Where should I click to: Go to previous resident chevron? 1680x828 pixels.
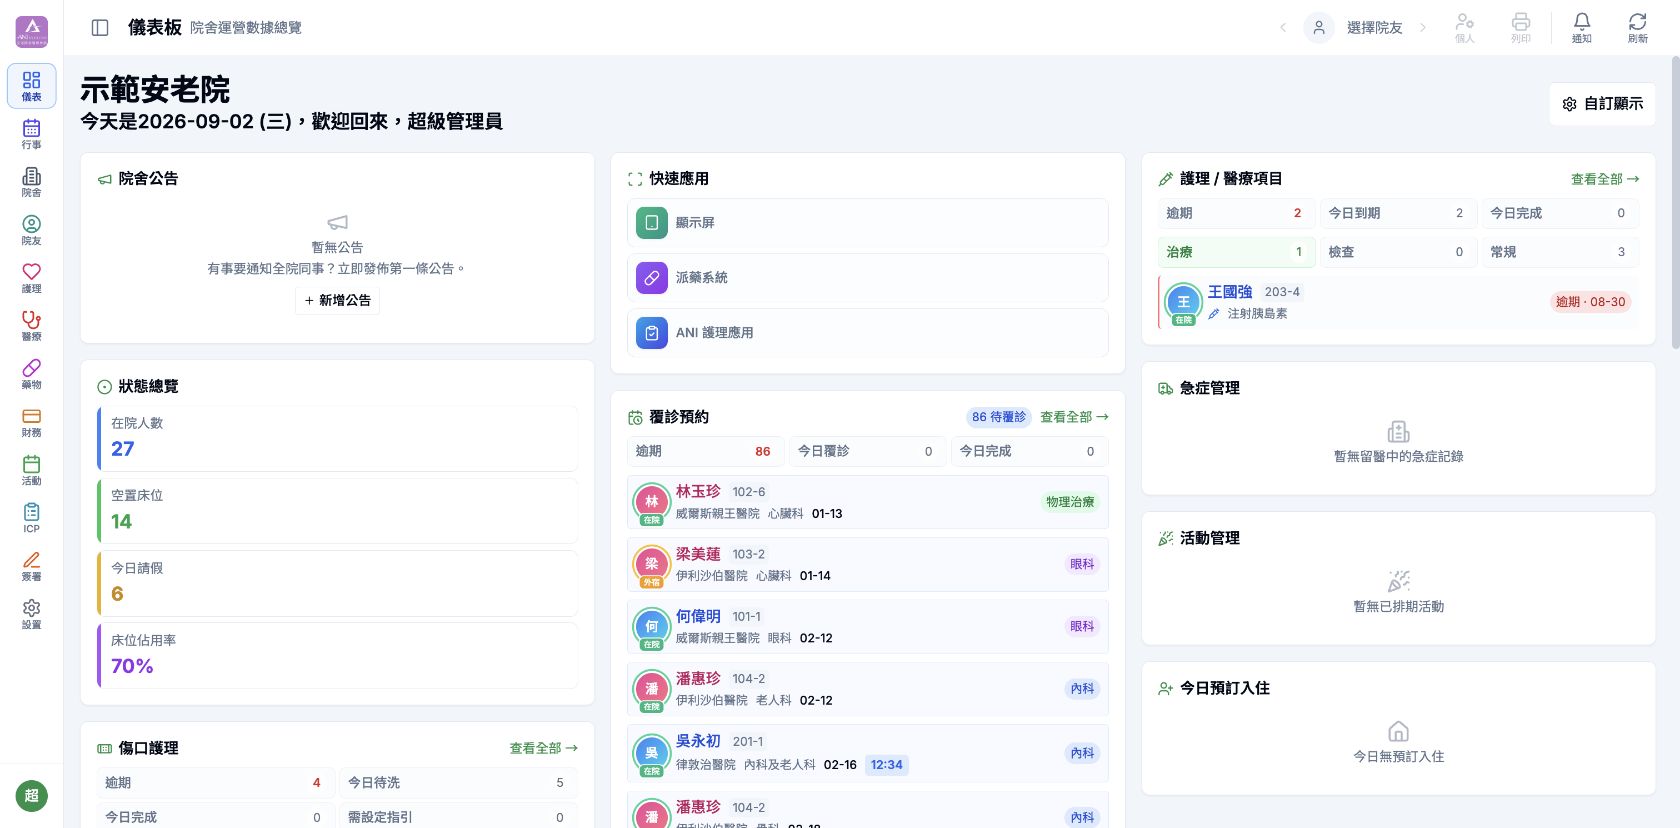[1283, 28]
